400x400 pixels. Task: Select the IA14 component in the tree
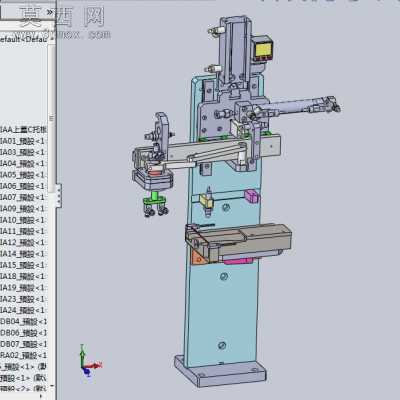click(23, 254)
